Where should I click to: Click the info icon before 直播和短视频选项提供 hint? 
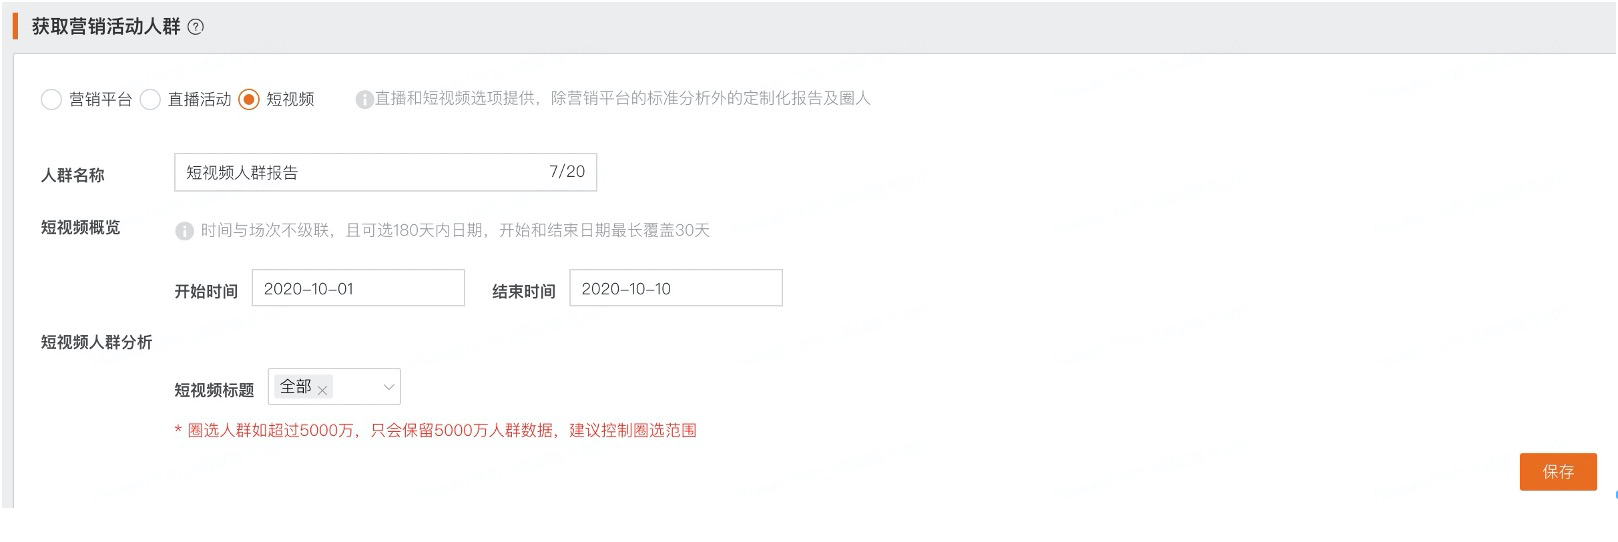click(364, 99)
